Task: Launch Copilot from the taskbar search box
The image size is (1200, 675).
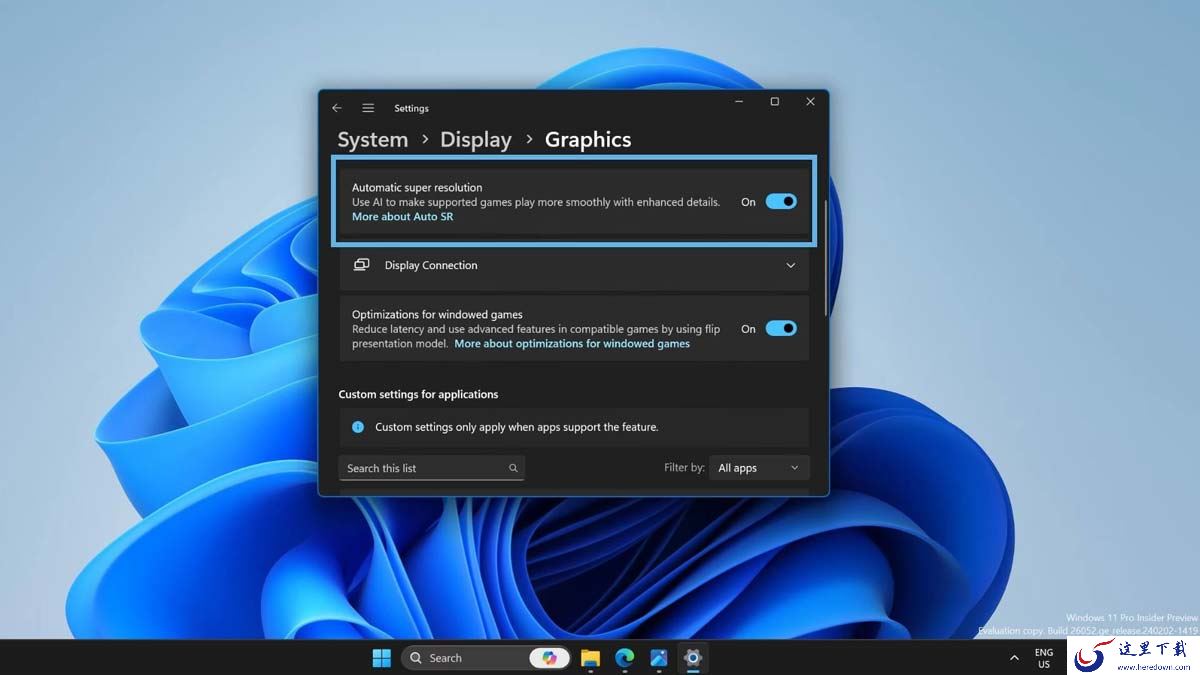Action: (x=549, y=658)
